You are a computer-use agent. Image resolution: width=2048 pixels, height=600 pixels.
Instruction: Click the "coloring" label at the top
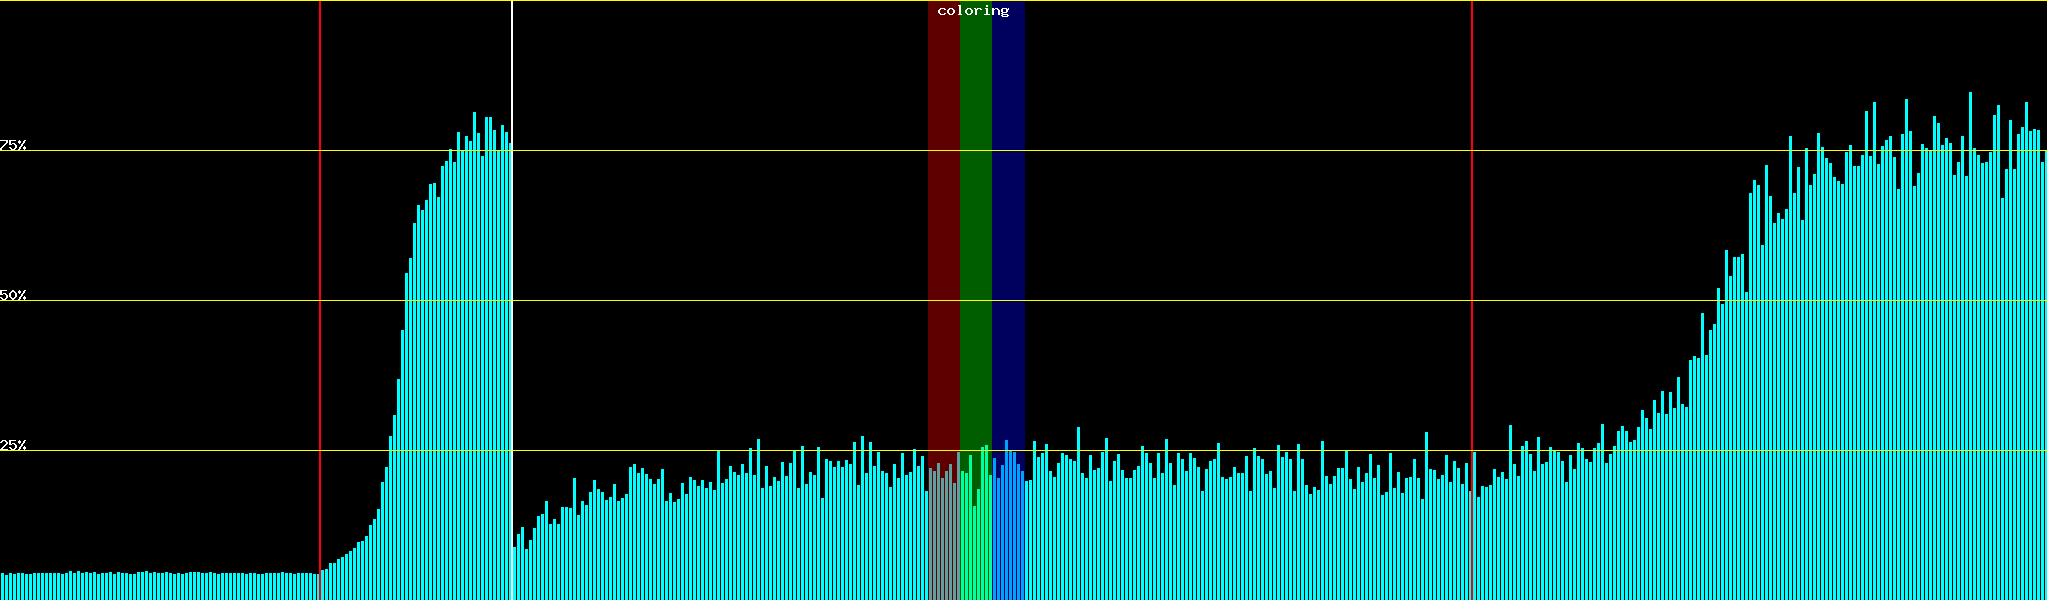click(x=973, y=11)
